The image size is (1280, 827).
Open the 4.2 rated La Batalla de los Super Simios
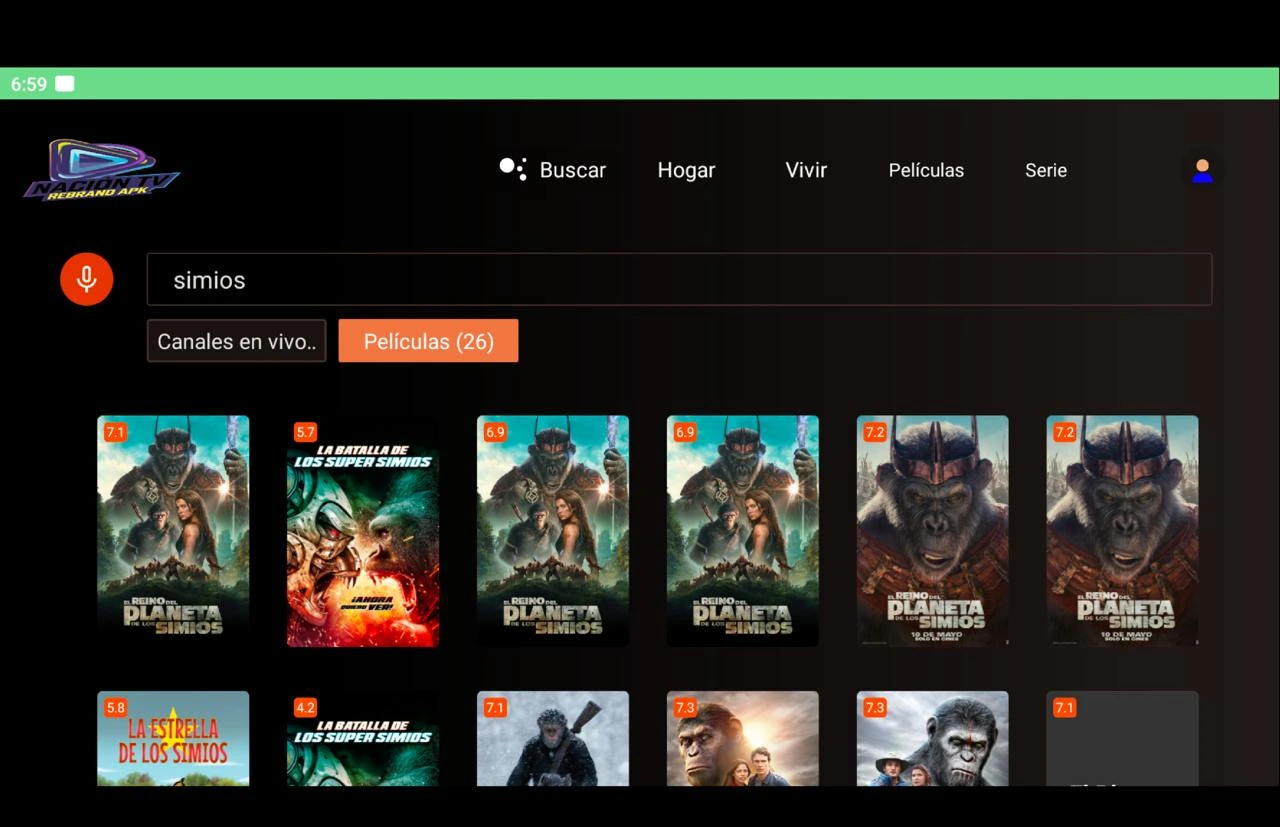coord(363,738)
